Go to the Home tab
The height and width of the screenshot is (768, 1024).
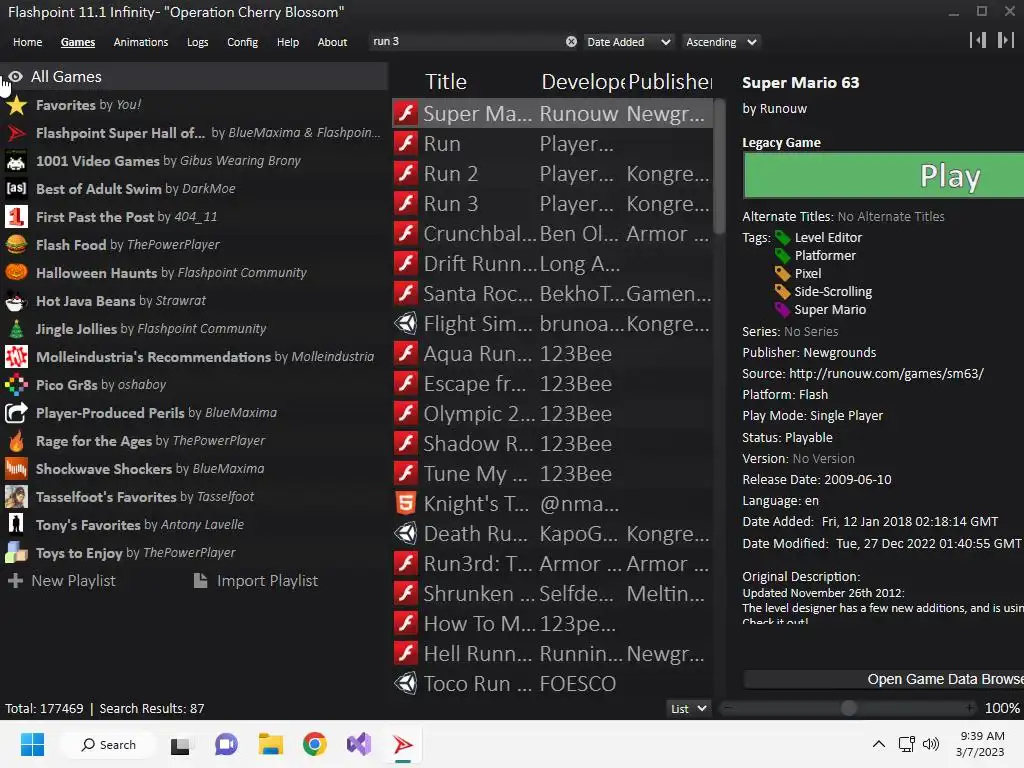27,42
